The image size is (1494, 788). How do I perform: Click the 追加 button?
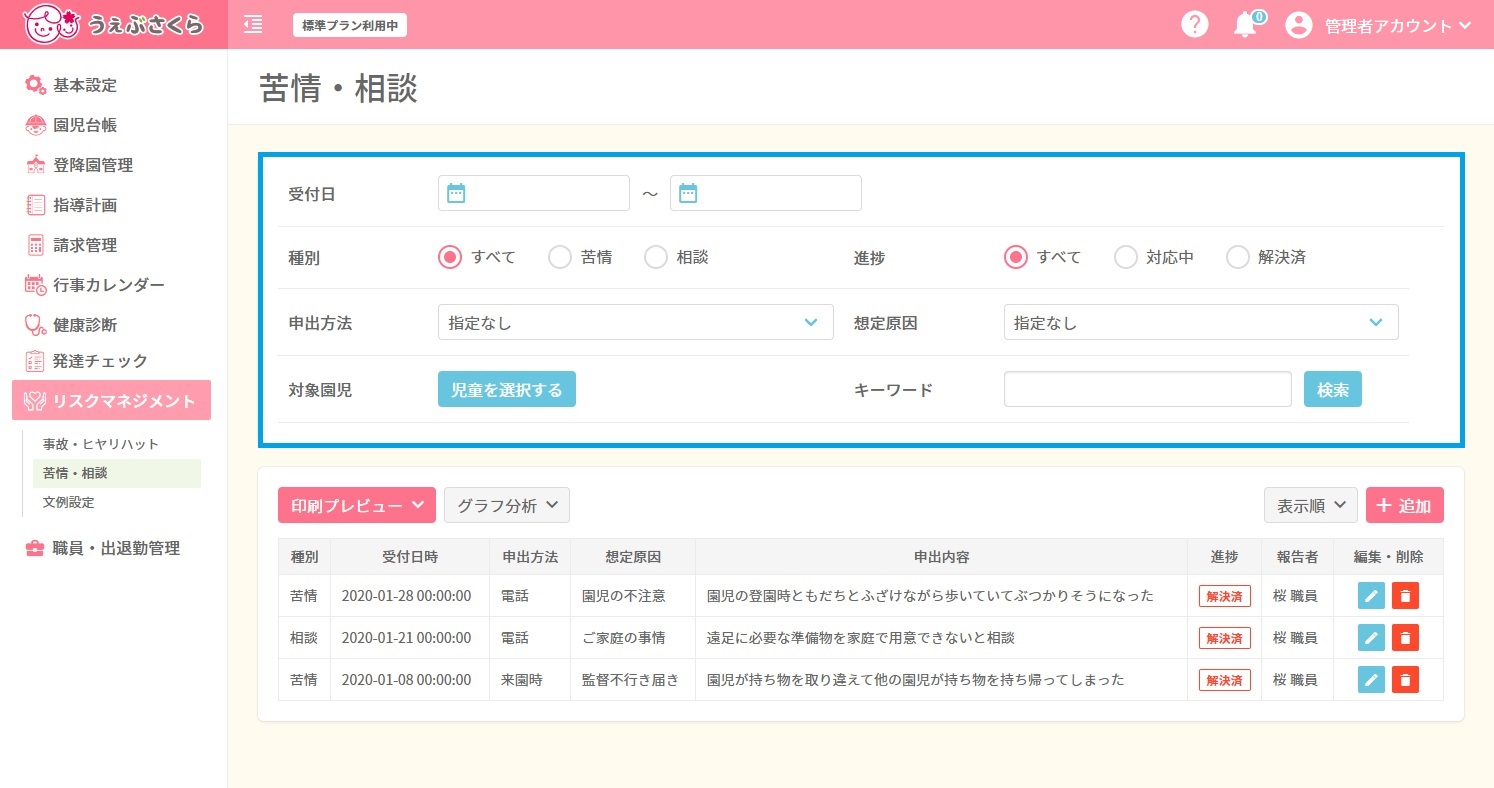tap(1405, 505)
